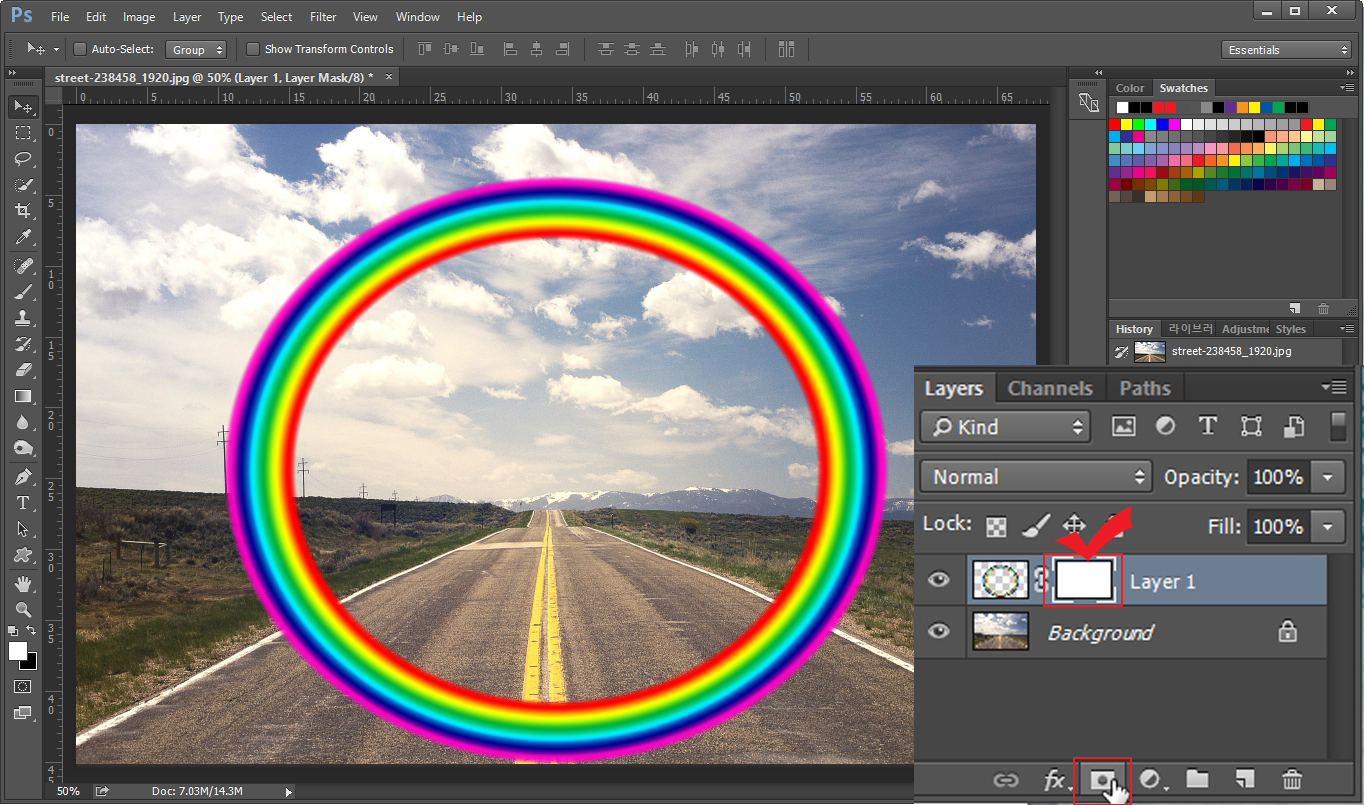1364x805 pixels.
Task: Select the Quick Selection tool
Action: click(x=23, y=184)
